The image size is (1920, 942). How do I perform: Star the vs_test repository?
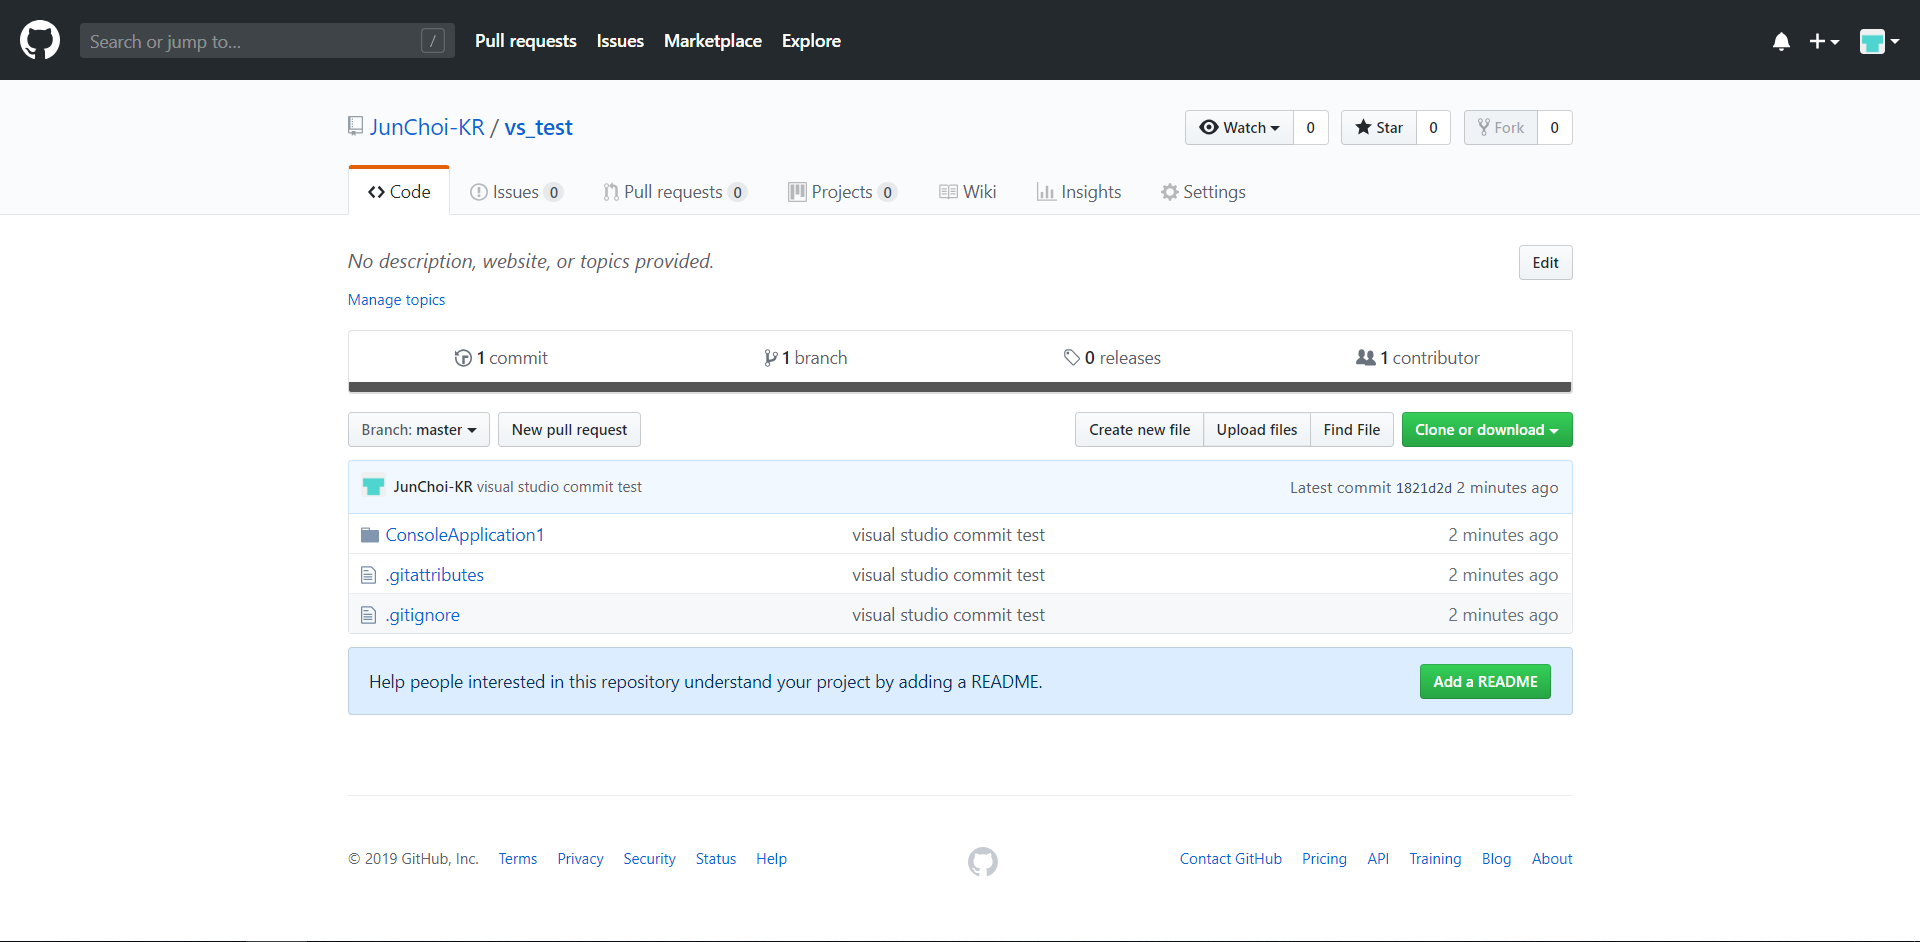click(1378, 127)
